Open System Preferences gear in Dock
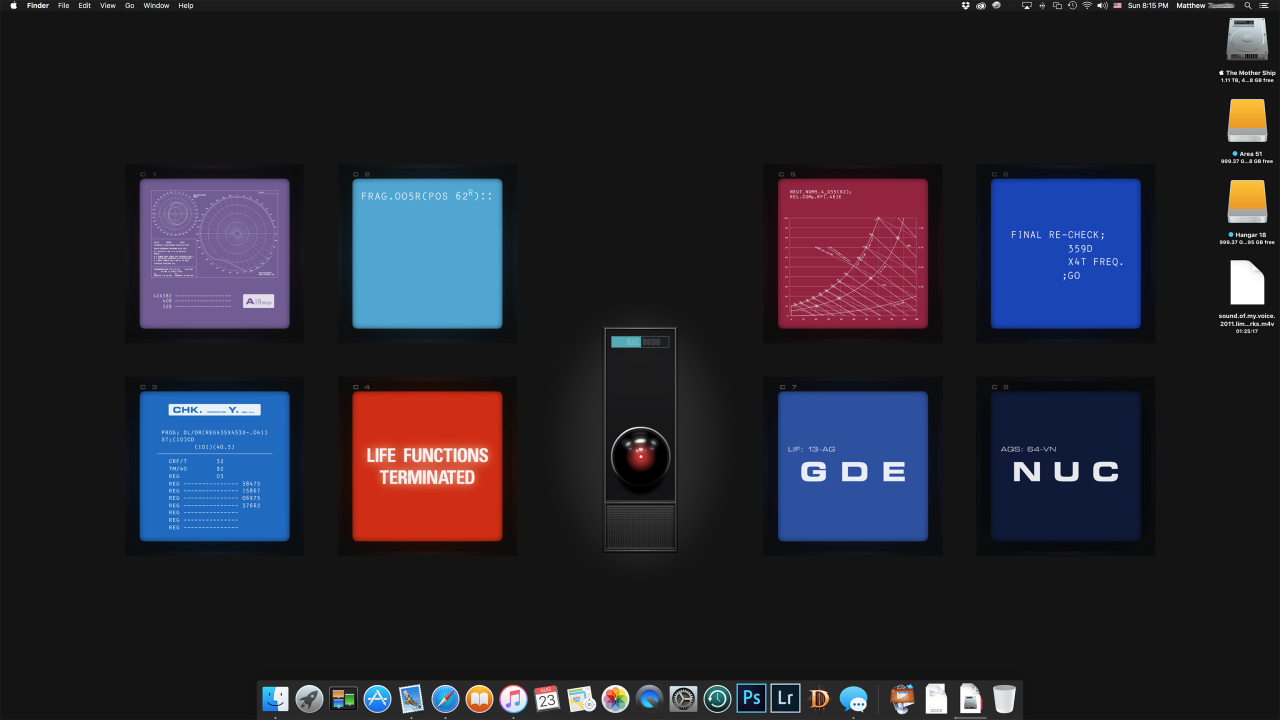The width and height of the screenshot is (1280, 720). [x=683, y=698]
